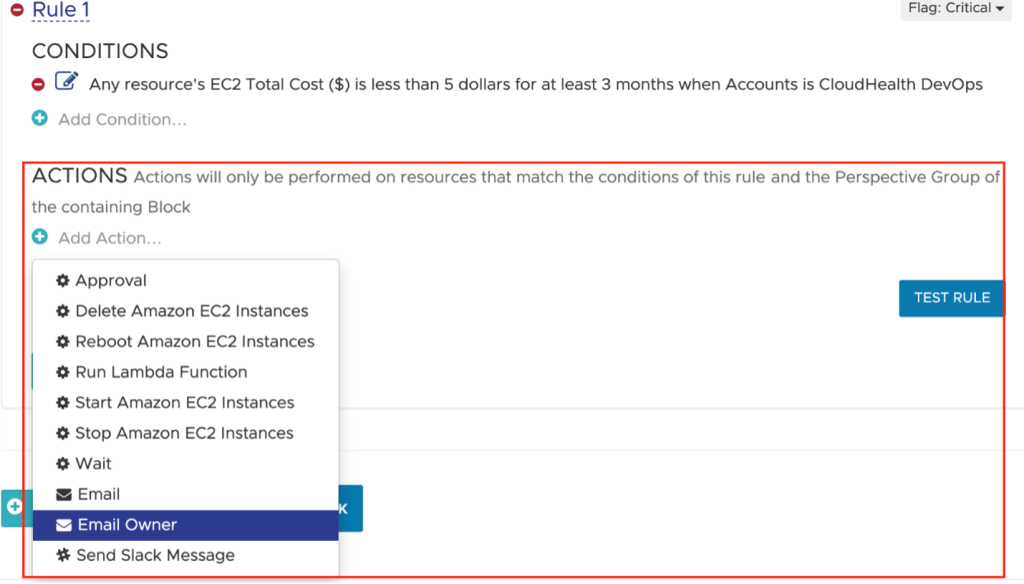1024x584 pixels.
Task: Click the plus icon beside Add Action
Action: point(40,237)
